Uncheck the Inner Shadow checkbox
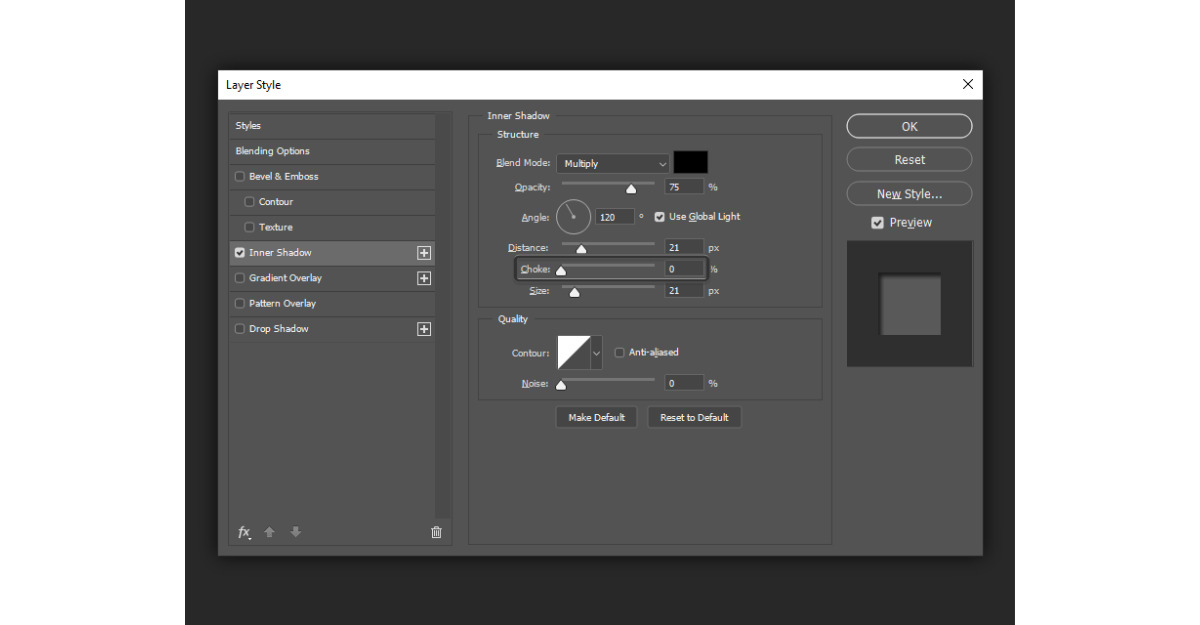1200x625 pixels. [239, 253]
